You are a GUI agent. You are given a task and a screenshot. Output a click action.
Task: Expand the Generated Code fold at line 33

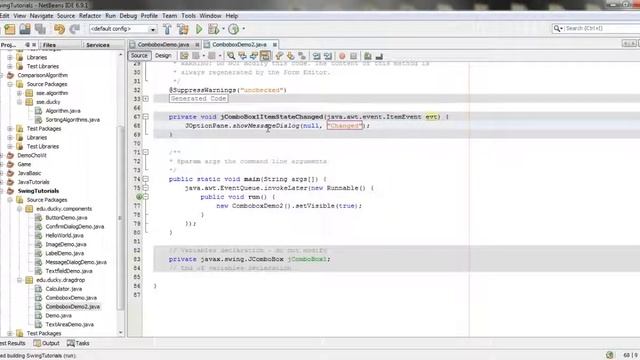(146, 99)
